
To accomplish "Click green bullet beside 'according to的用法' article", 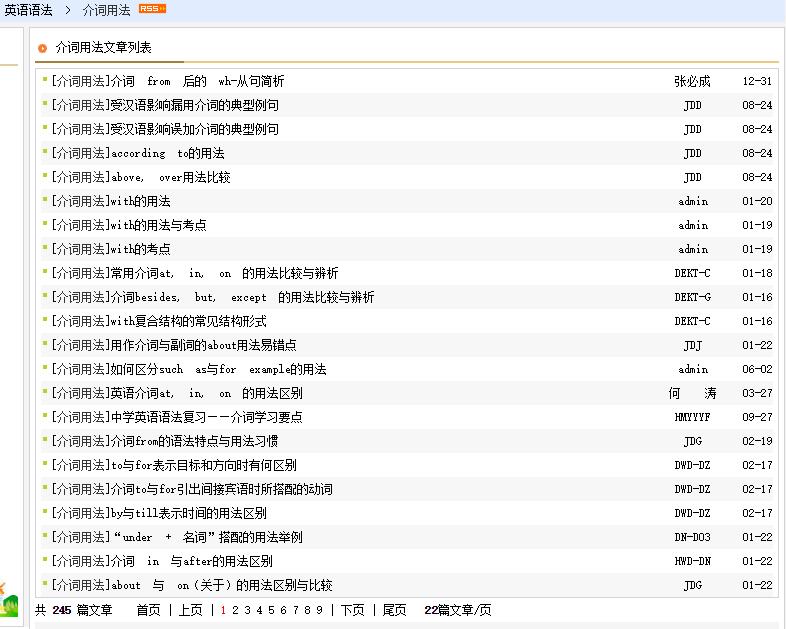I will (x=44, y=152).
